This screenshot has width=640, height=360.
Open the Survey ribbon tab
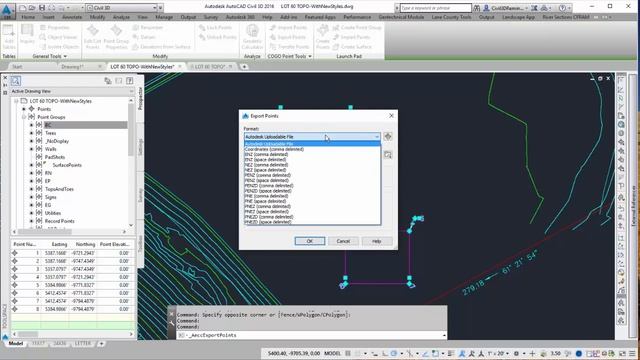pyautogui.click(x=211, y=17)
